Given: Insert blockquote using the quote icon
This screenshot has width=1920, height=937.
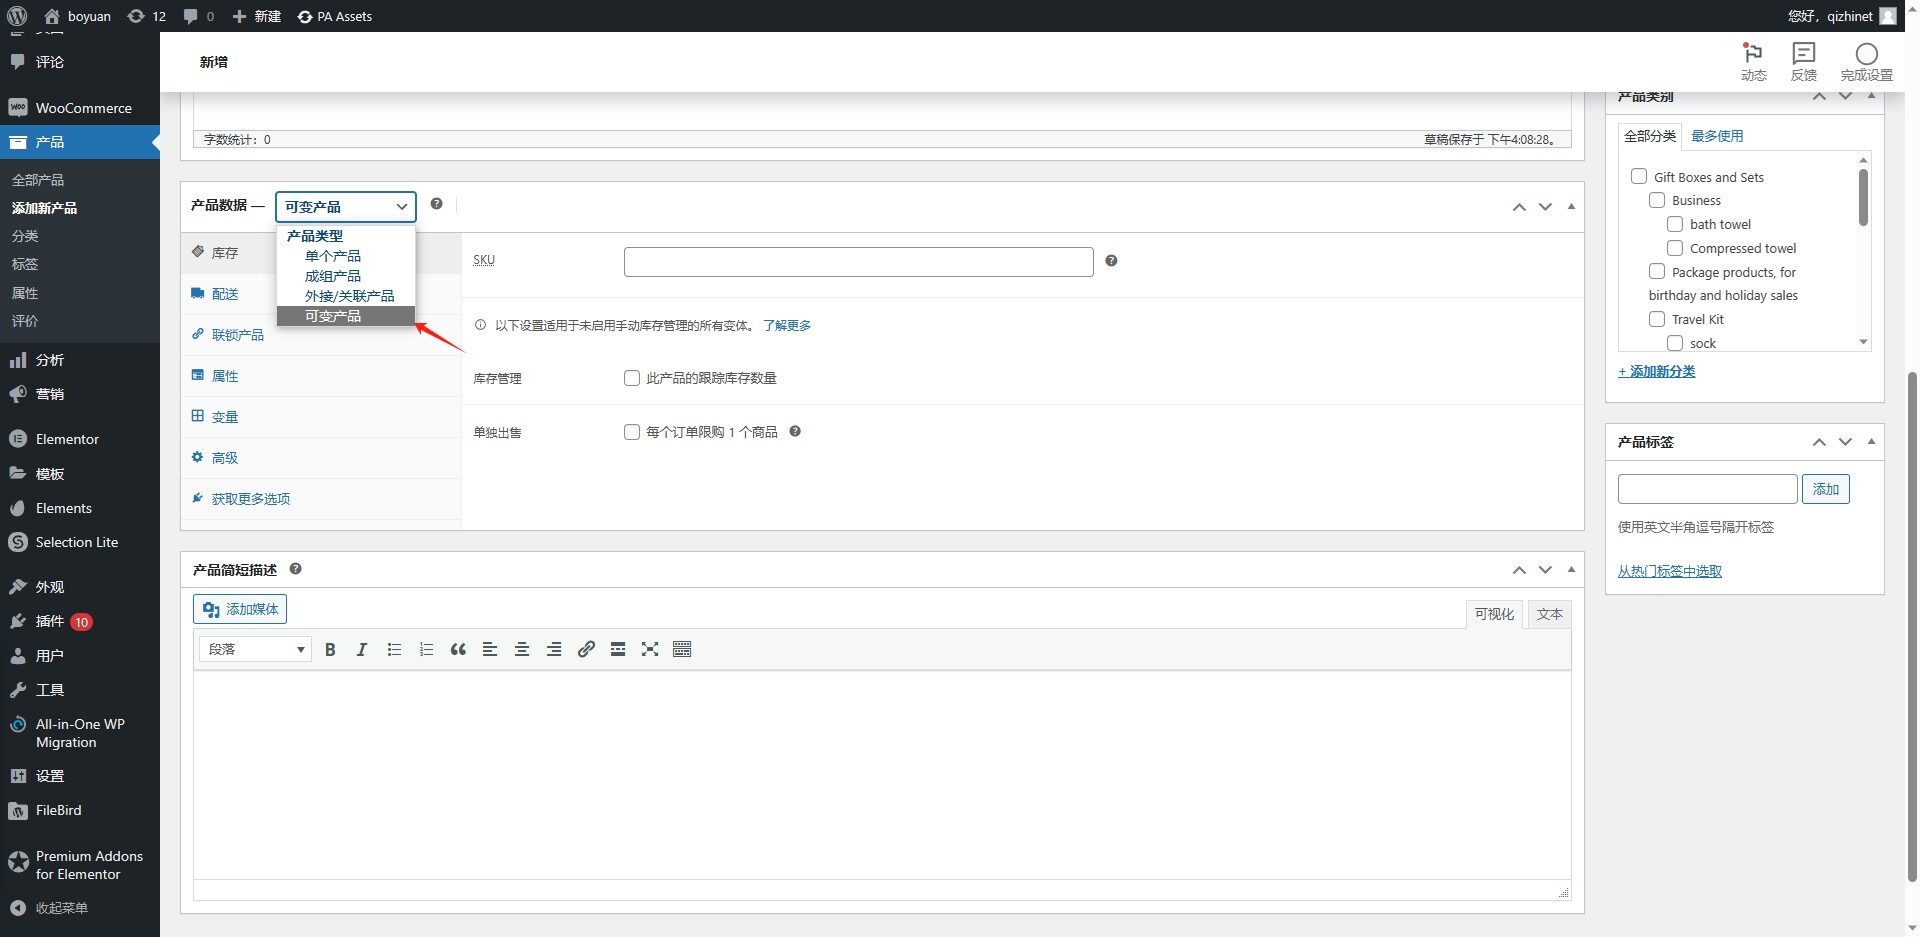Looking at the screenshot, I should (458, 650).
